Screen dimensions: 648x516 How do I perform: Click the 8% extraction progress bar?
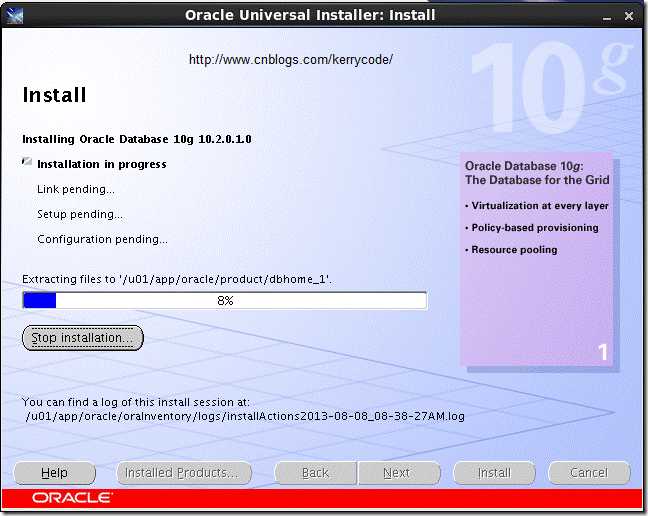(225, 300)
